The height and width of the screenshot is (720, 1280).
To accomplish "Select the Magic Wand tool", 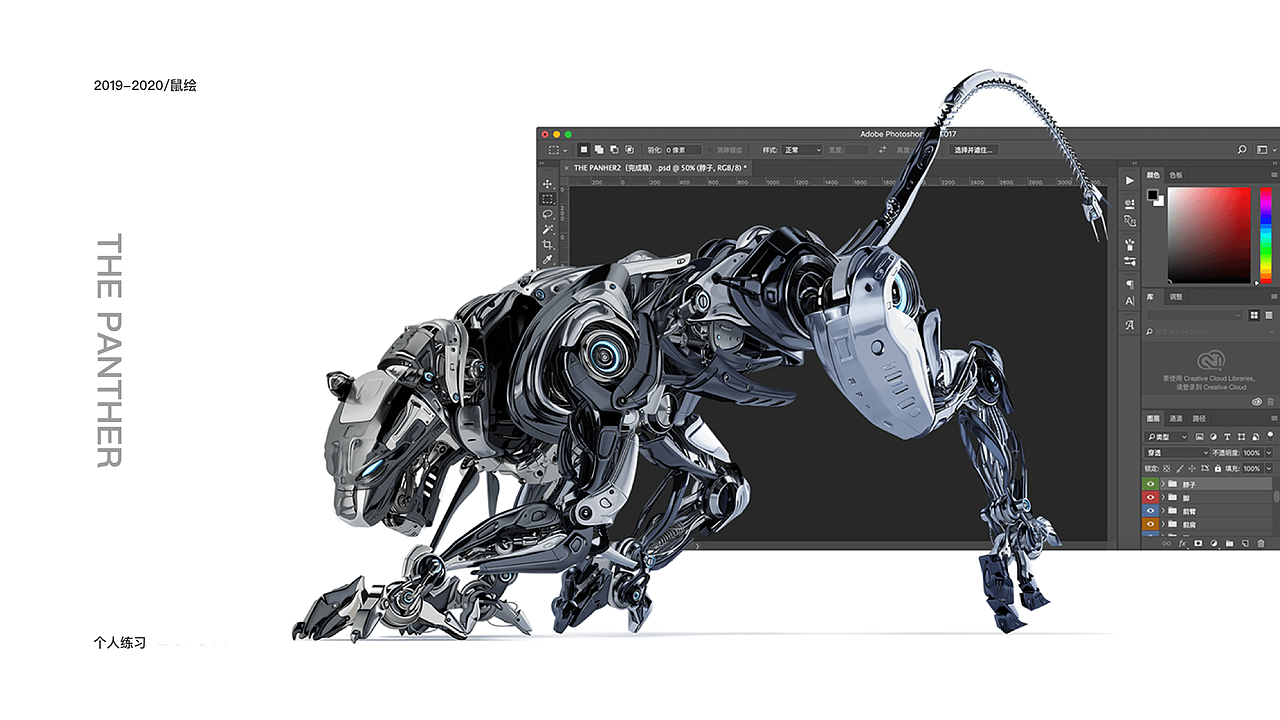I will [x=548, y=229].
